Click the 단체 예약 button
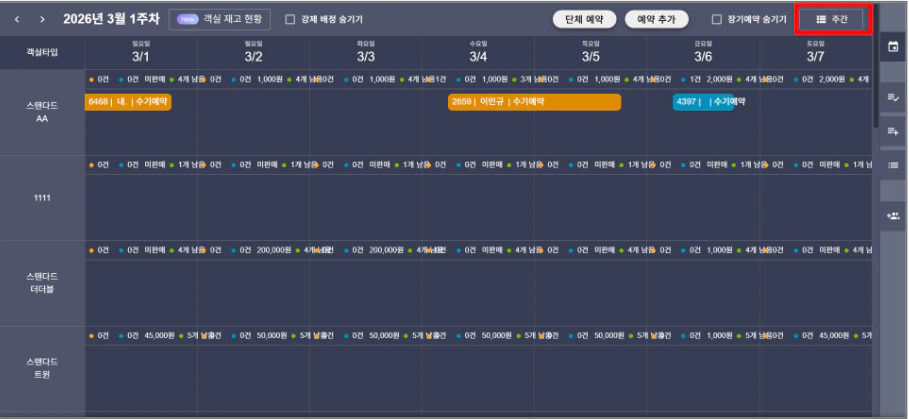The image size is (909, 419). point(584,19)
